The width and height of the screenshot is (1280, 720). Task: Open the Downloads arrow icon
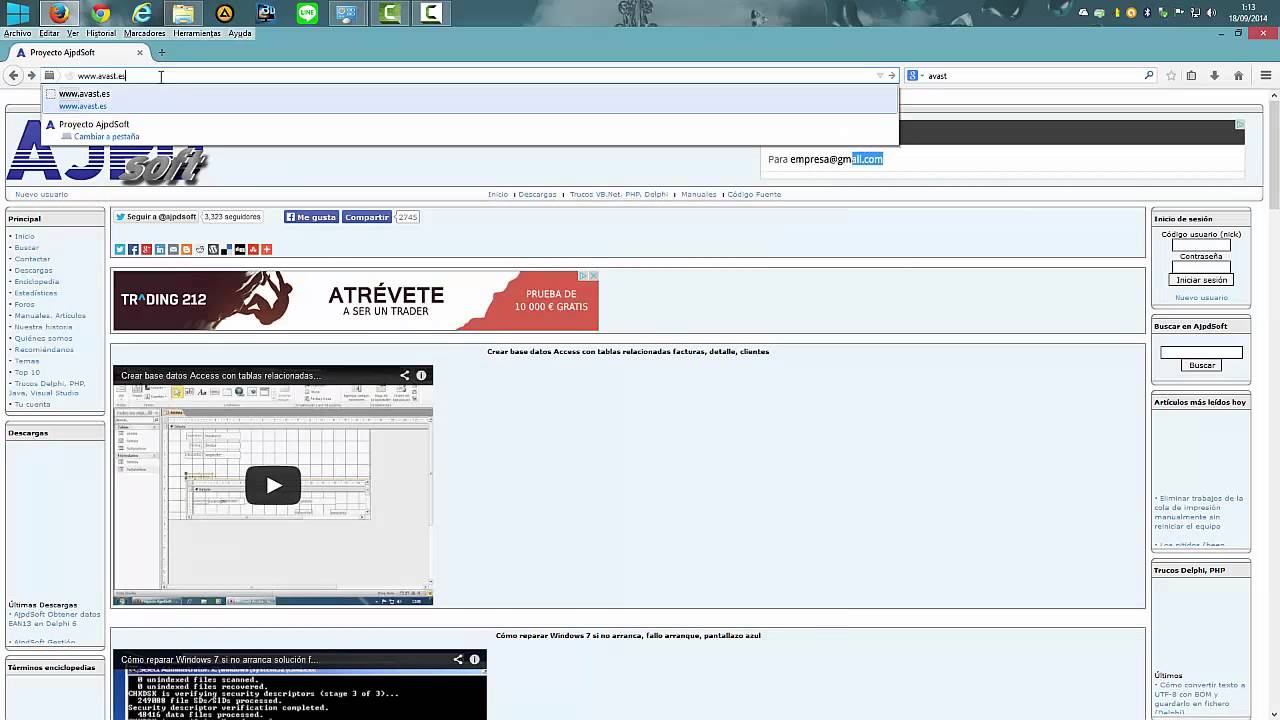1214,75
